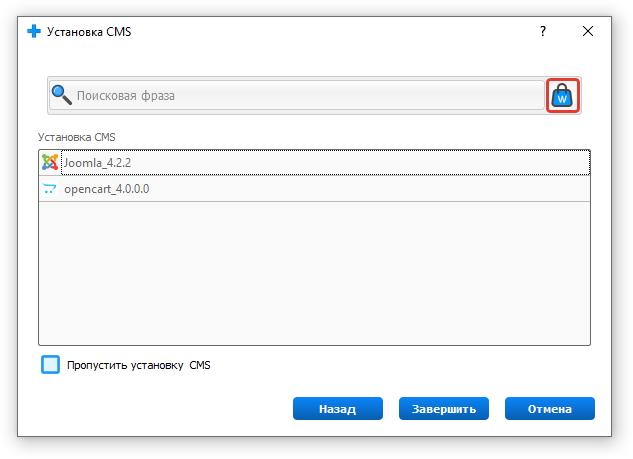This screenshot has width=633, height=459.
Task: Finish setup with the Завершить button
Action: coord(444,409)
